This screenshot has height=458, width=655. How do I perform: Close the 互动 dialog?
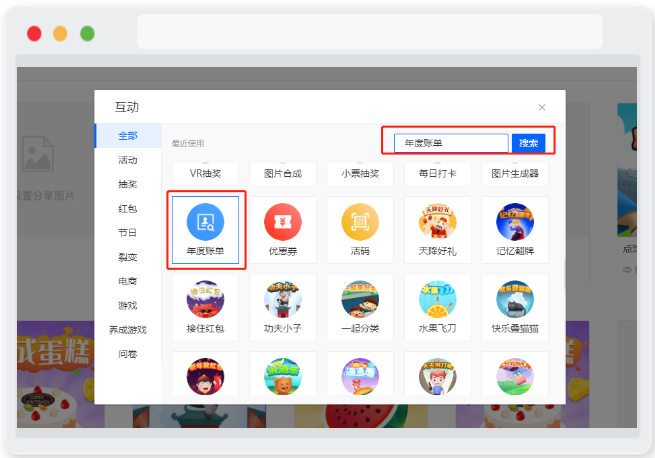click(542, 107)
